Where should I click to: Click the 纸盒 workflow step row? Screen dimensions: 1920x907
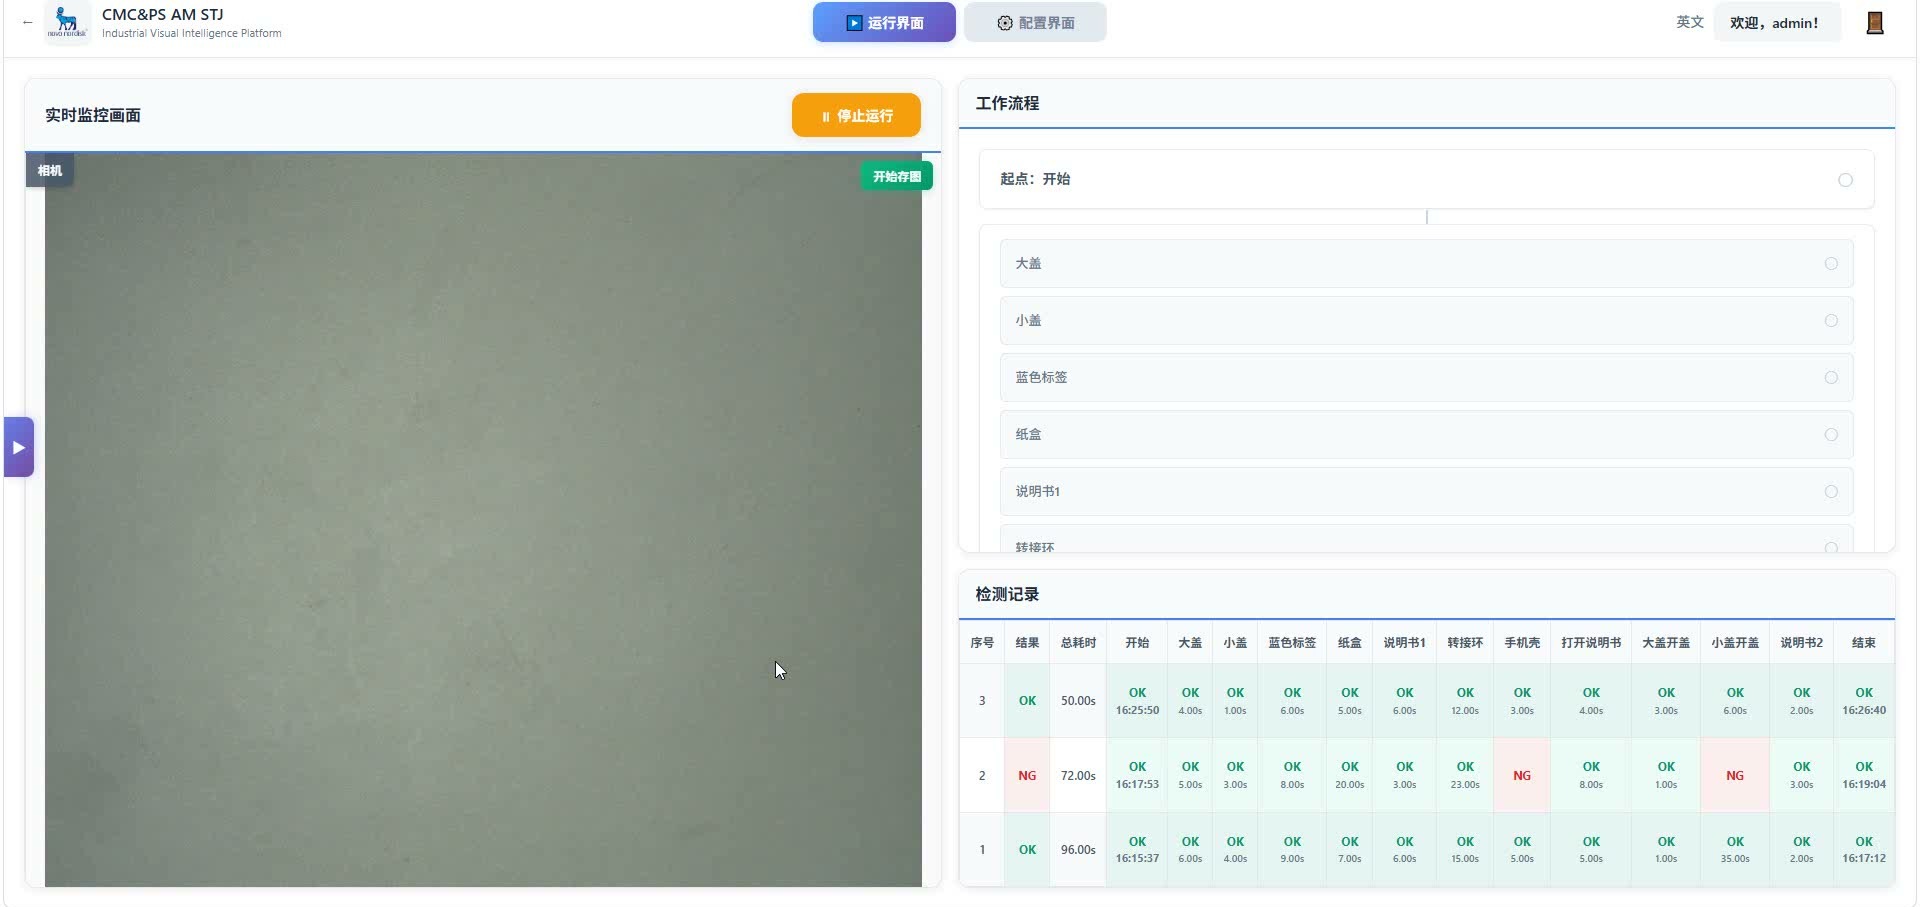[1426, 435]
